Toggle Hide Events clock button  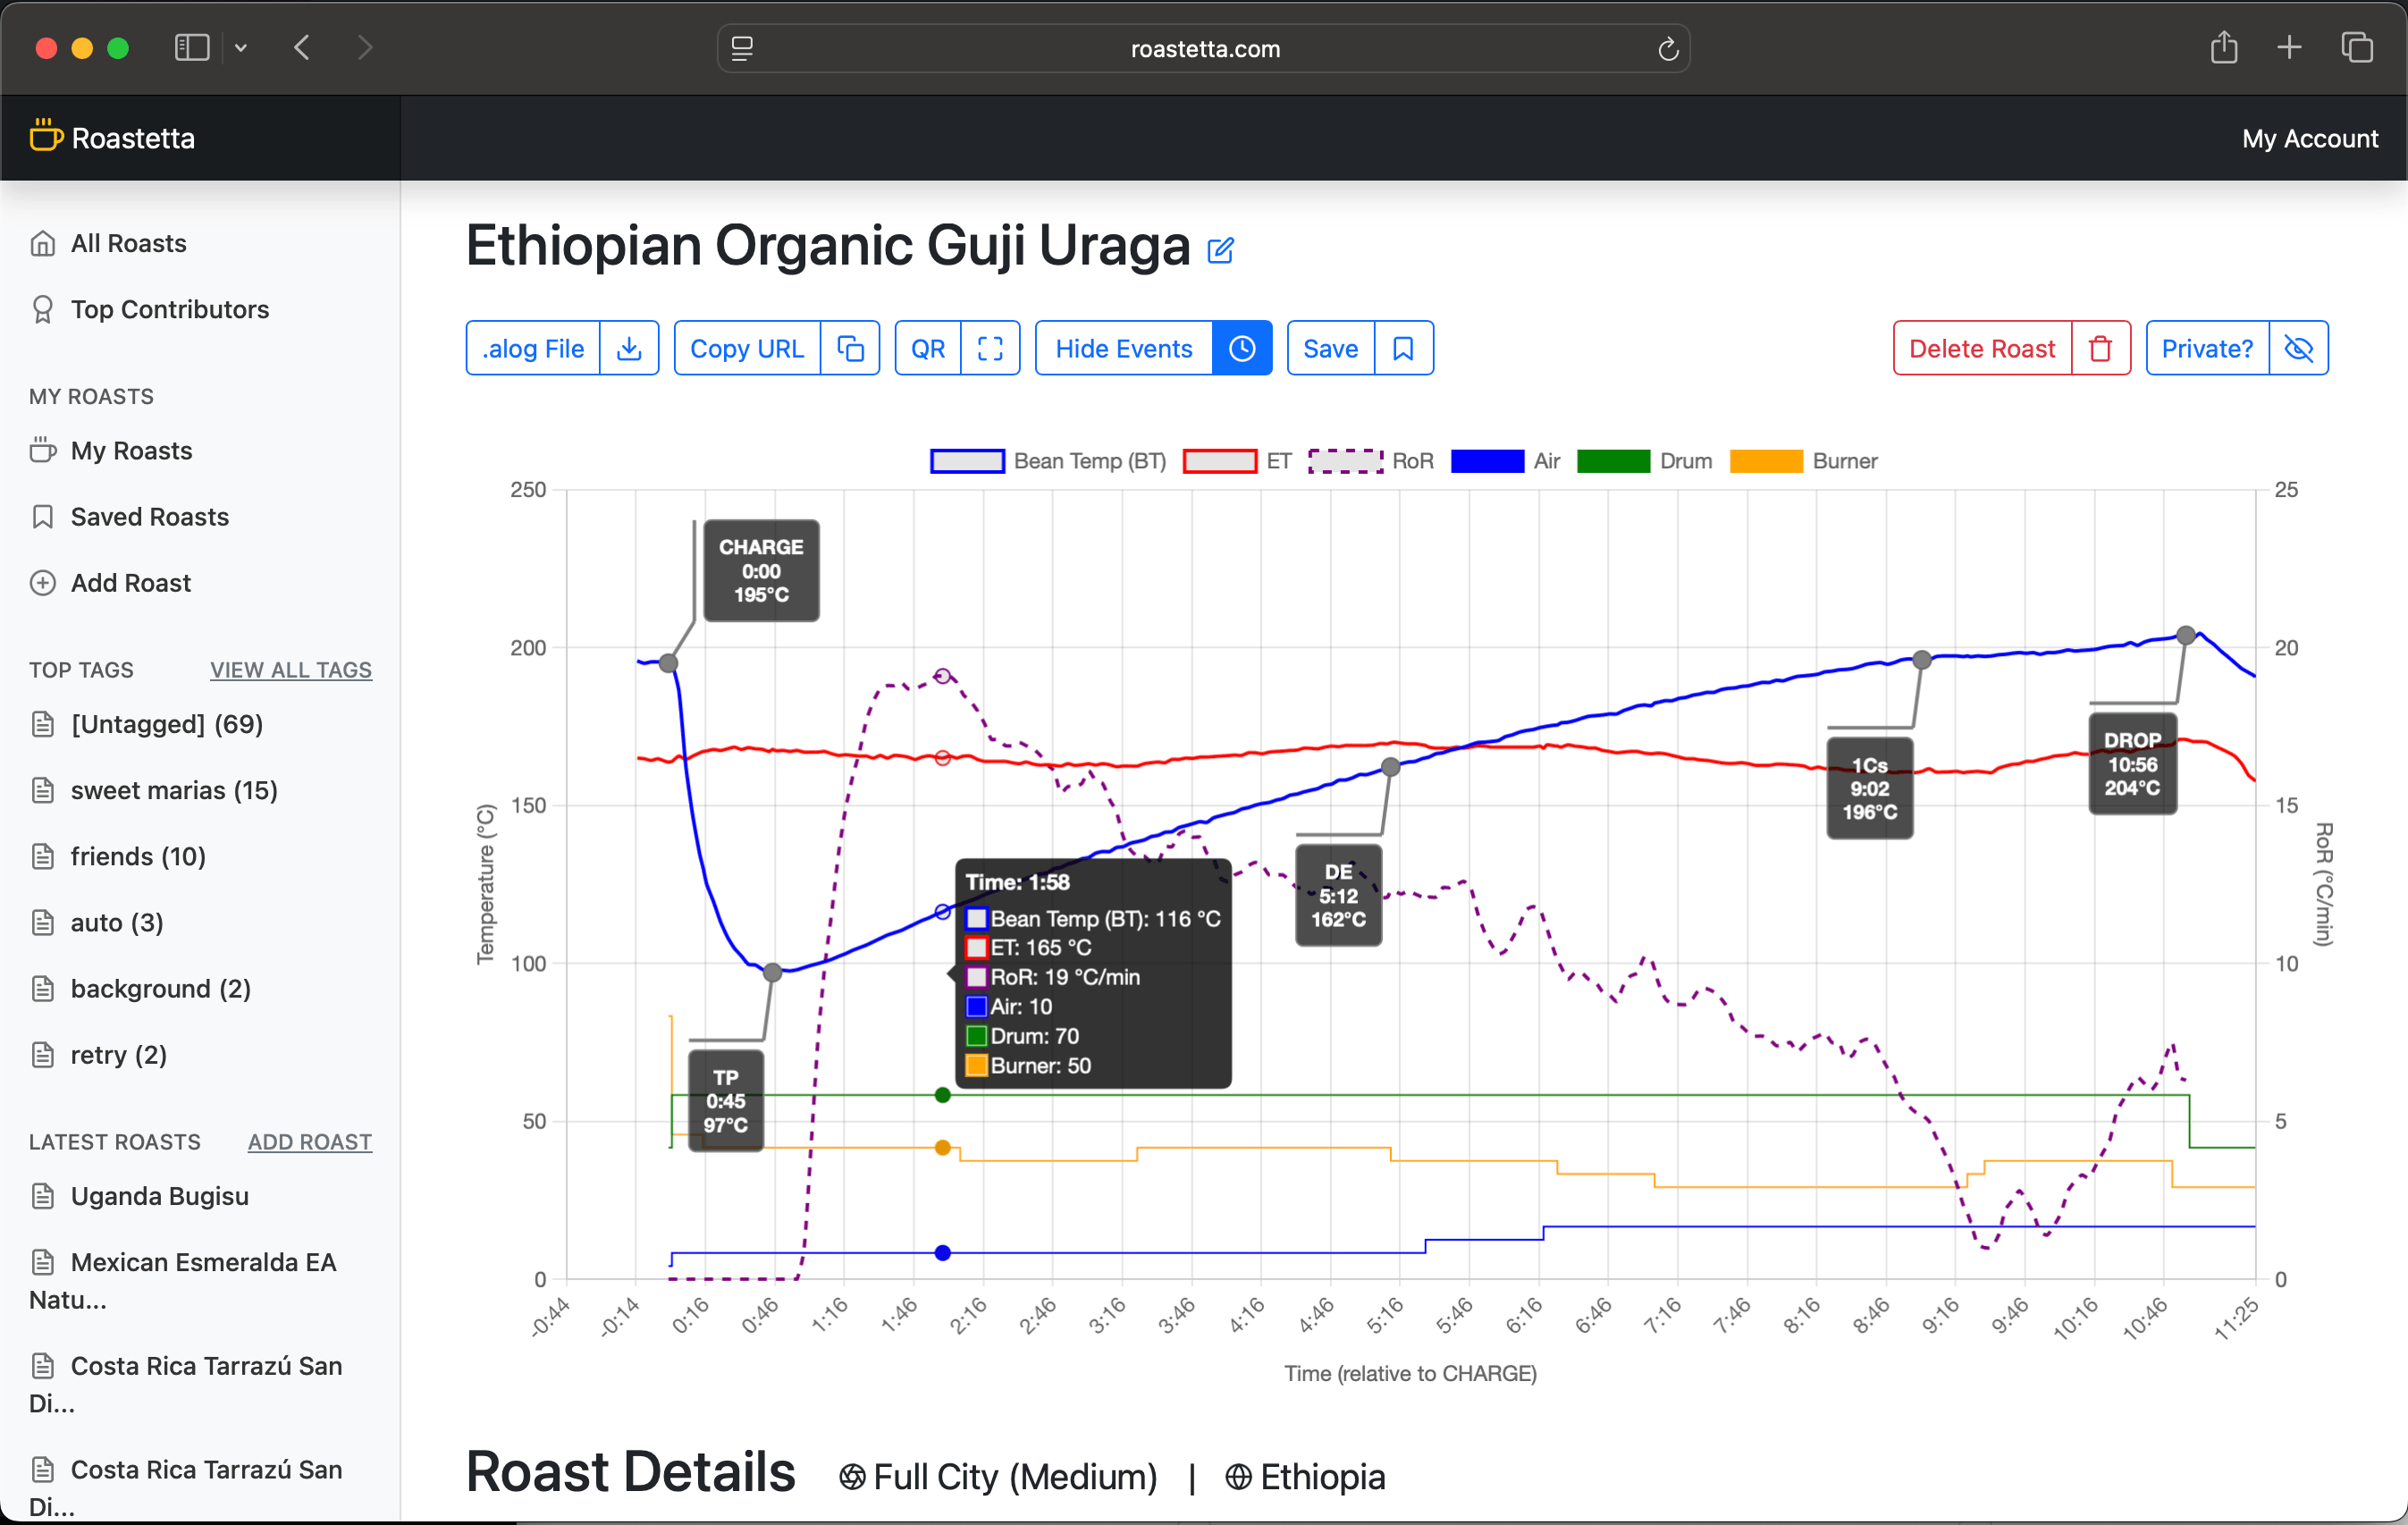[1241, 349]
